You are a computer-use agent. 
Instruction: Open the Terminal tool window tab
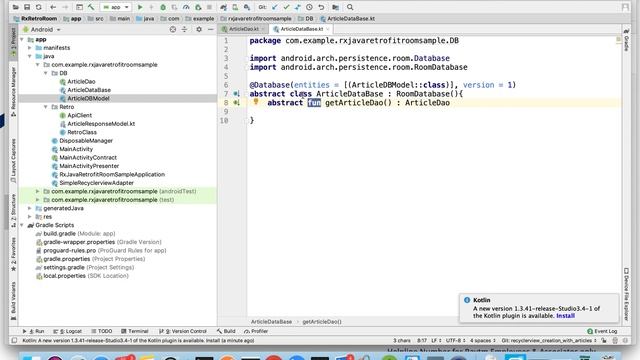coord(135,331)
